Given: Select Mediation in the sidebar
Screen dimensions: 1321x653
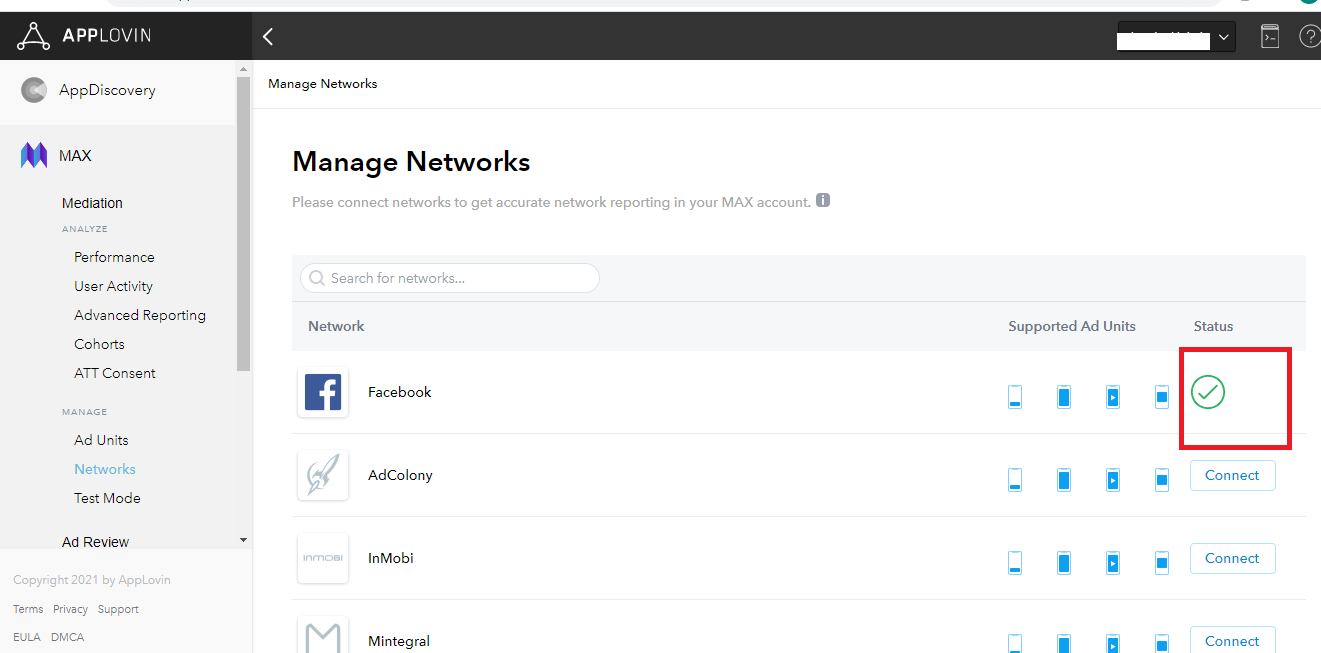Looking at the screenshot, I should click(92, 203).
